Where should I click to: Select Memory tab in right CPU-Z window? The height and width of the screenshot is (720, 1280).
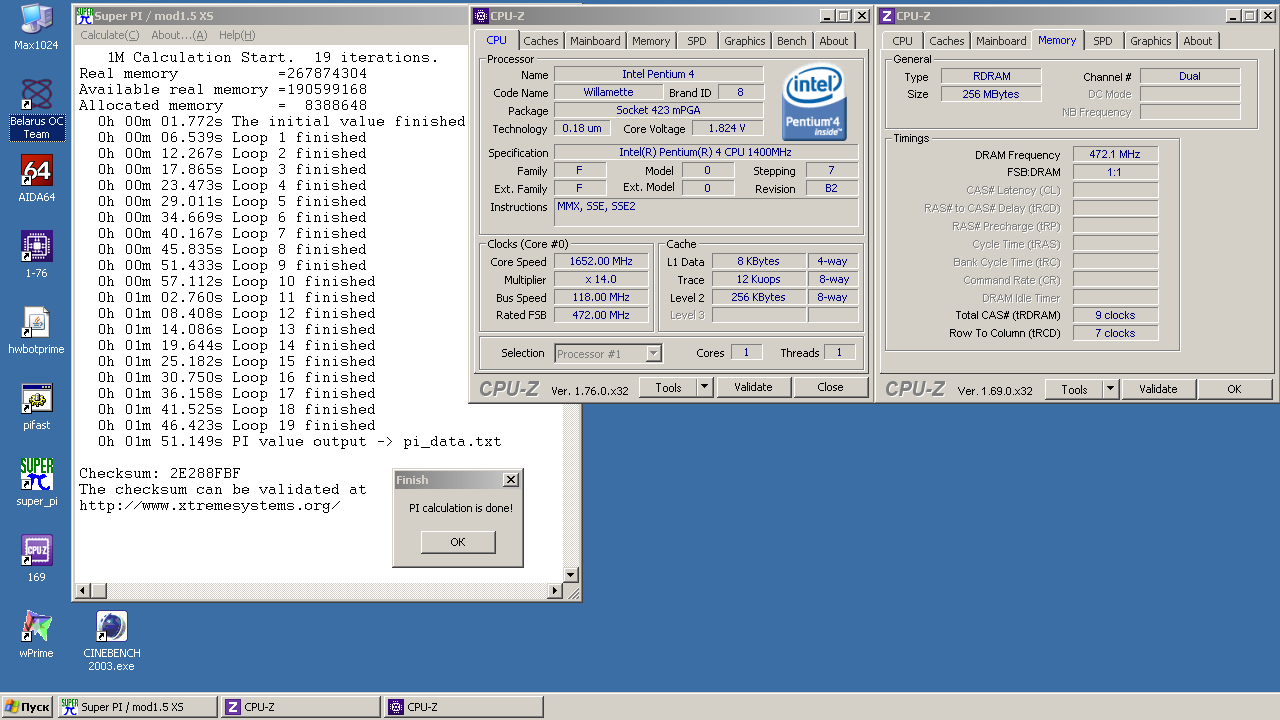pyautogui.click(x=1057, y=40)
